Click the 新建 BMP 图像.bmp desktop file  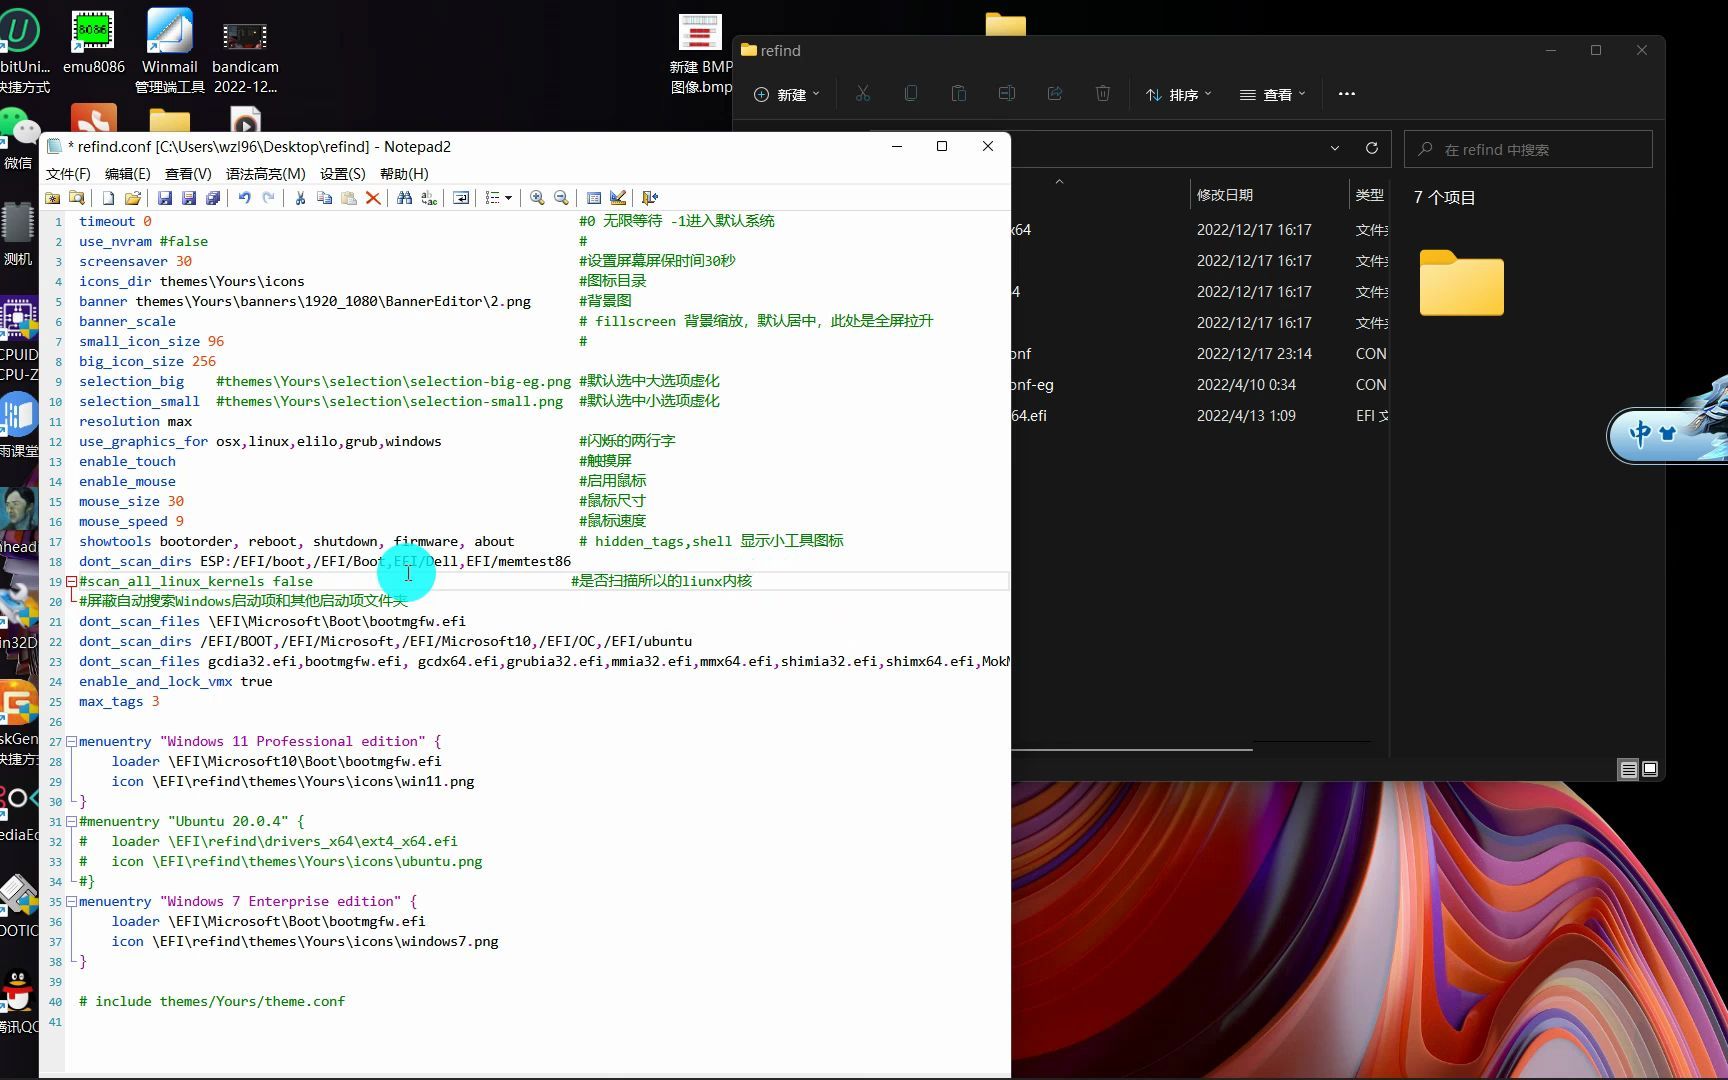[x=700, y=54]
